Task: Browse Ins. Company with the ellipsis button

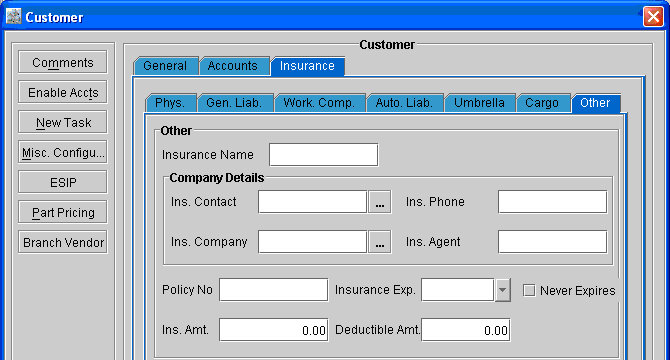Action: pos(379,242)
